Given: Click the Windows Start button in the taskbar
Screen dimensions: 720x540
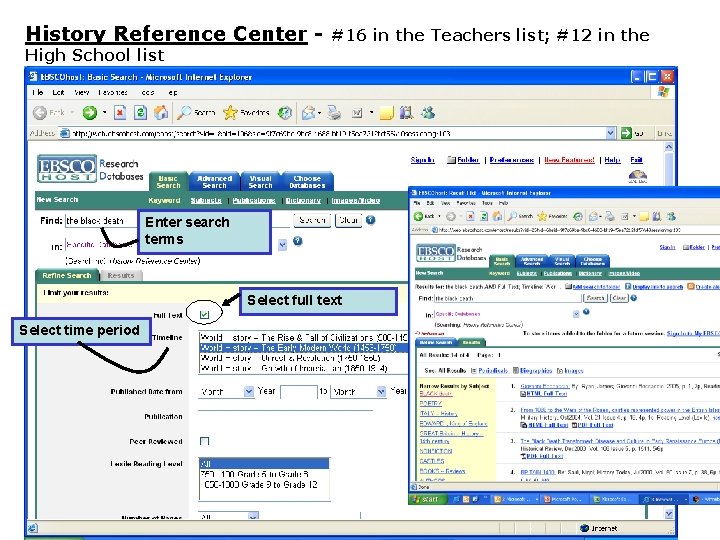Looking at the screenshot, I should tap(426, 499).
